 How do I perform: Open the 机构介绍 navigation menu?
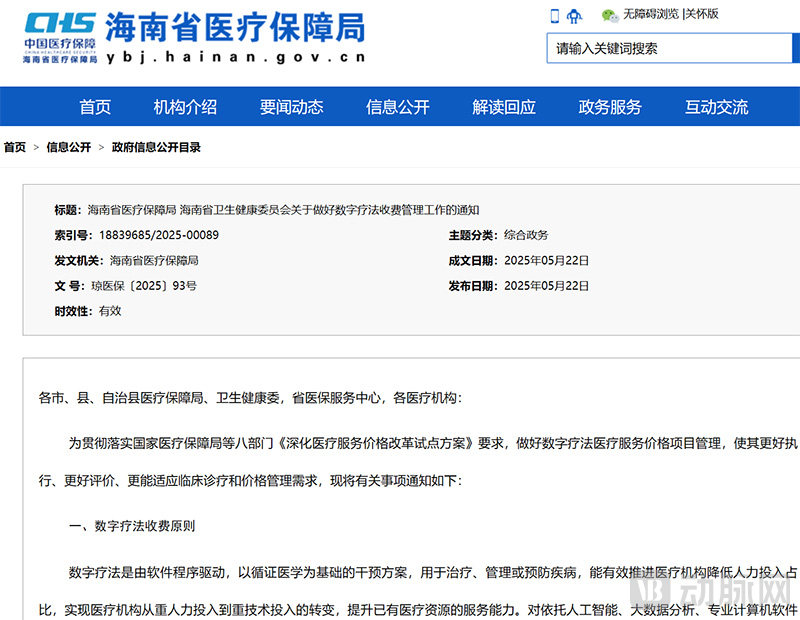coord(185,107)
